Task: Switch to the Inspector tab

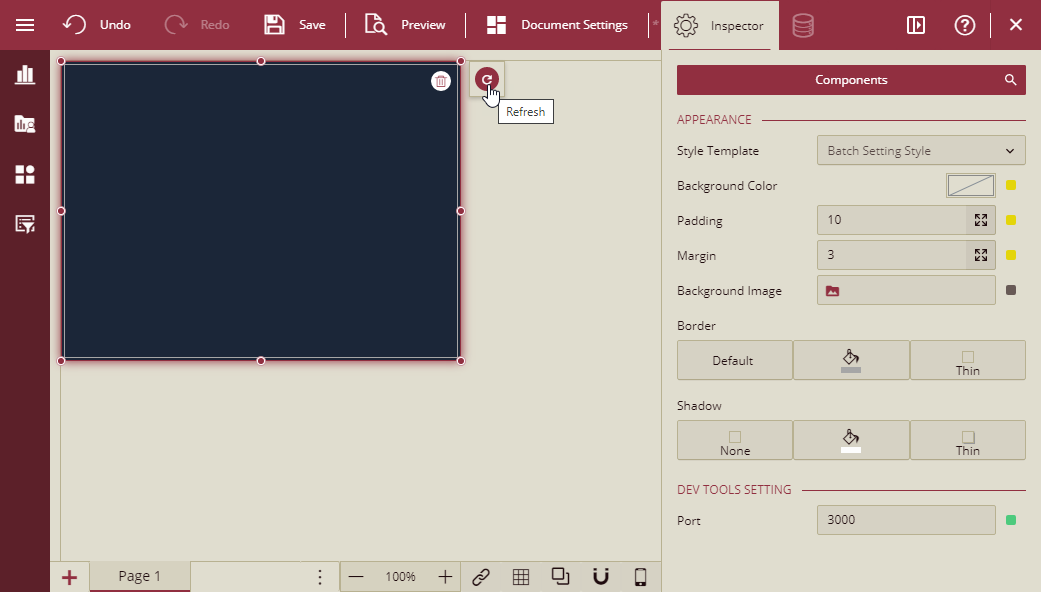Action: click(719, 25)
